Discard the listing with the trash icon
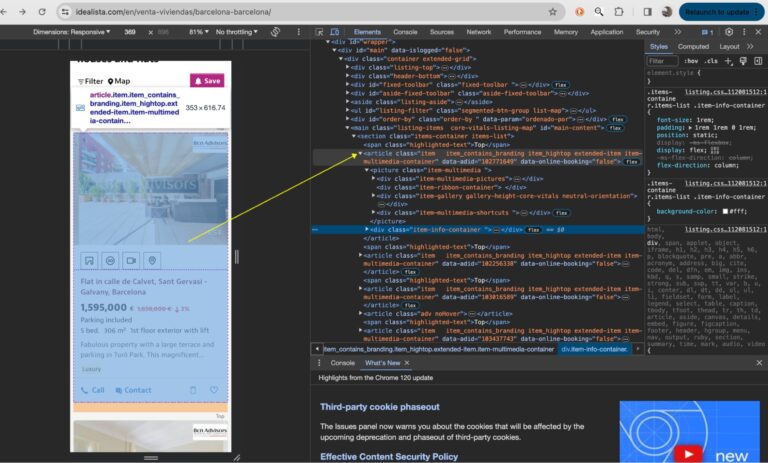 (193, 390)
